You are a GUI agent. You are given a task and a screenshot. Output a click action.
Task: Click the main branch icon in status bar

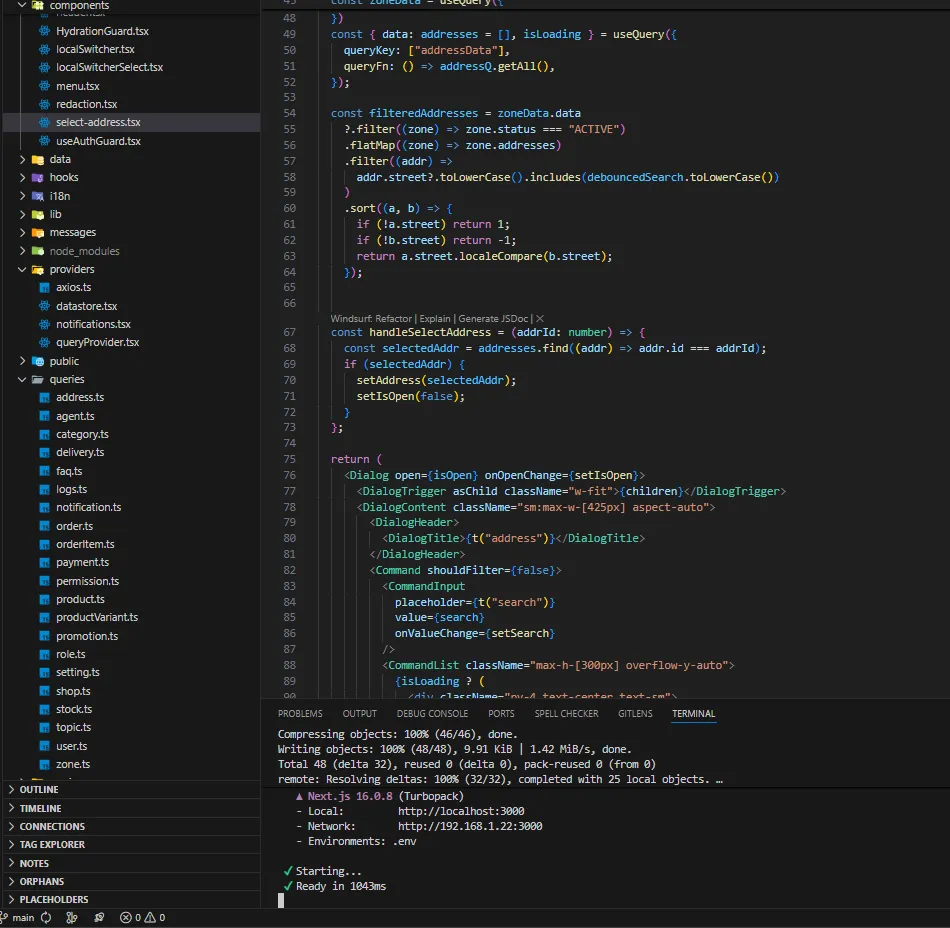tap(4, 916)
